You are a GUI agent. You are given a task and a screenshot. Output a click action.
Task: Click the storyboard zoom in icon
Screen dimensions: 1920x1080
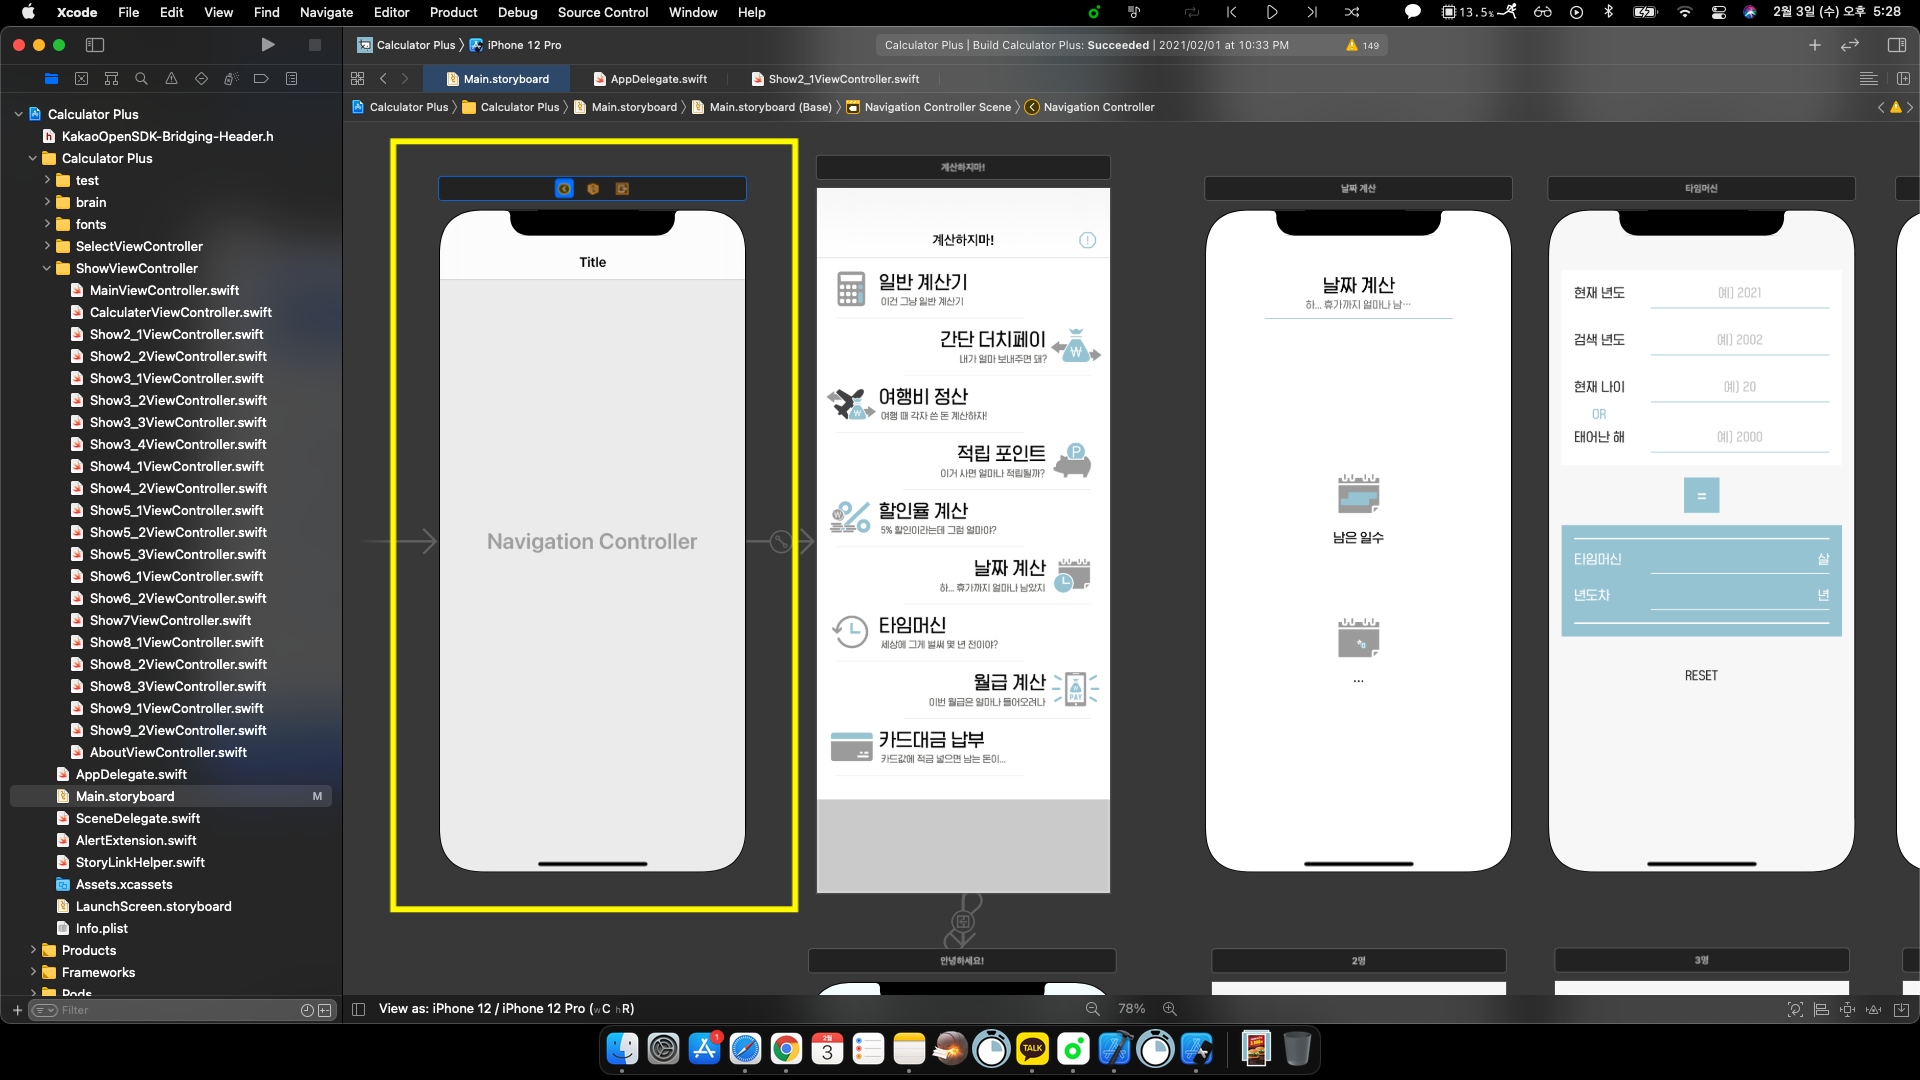coord(1169,1009)
